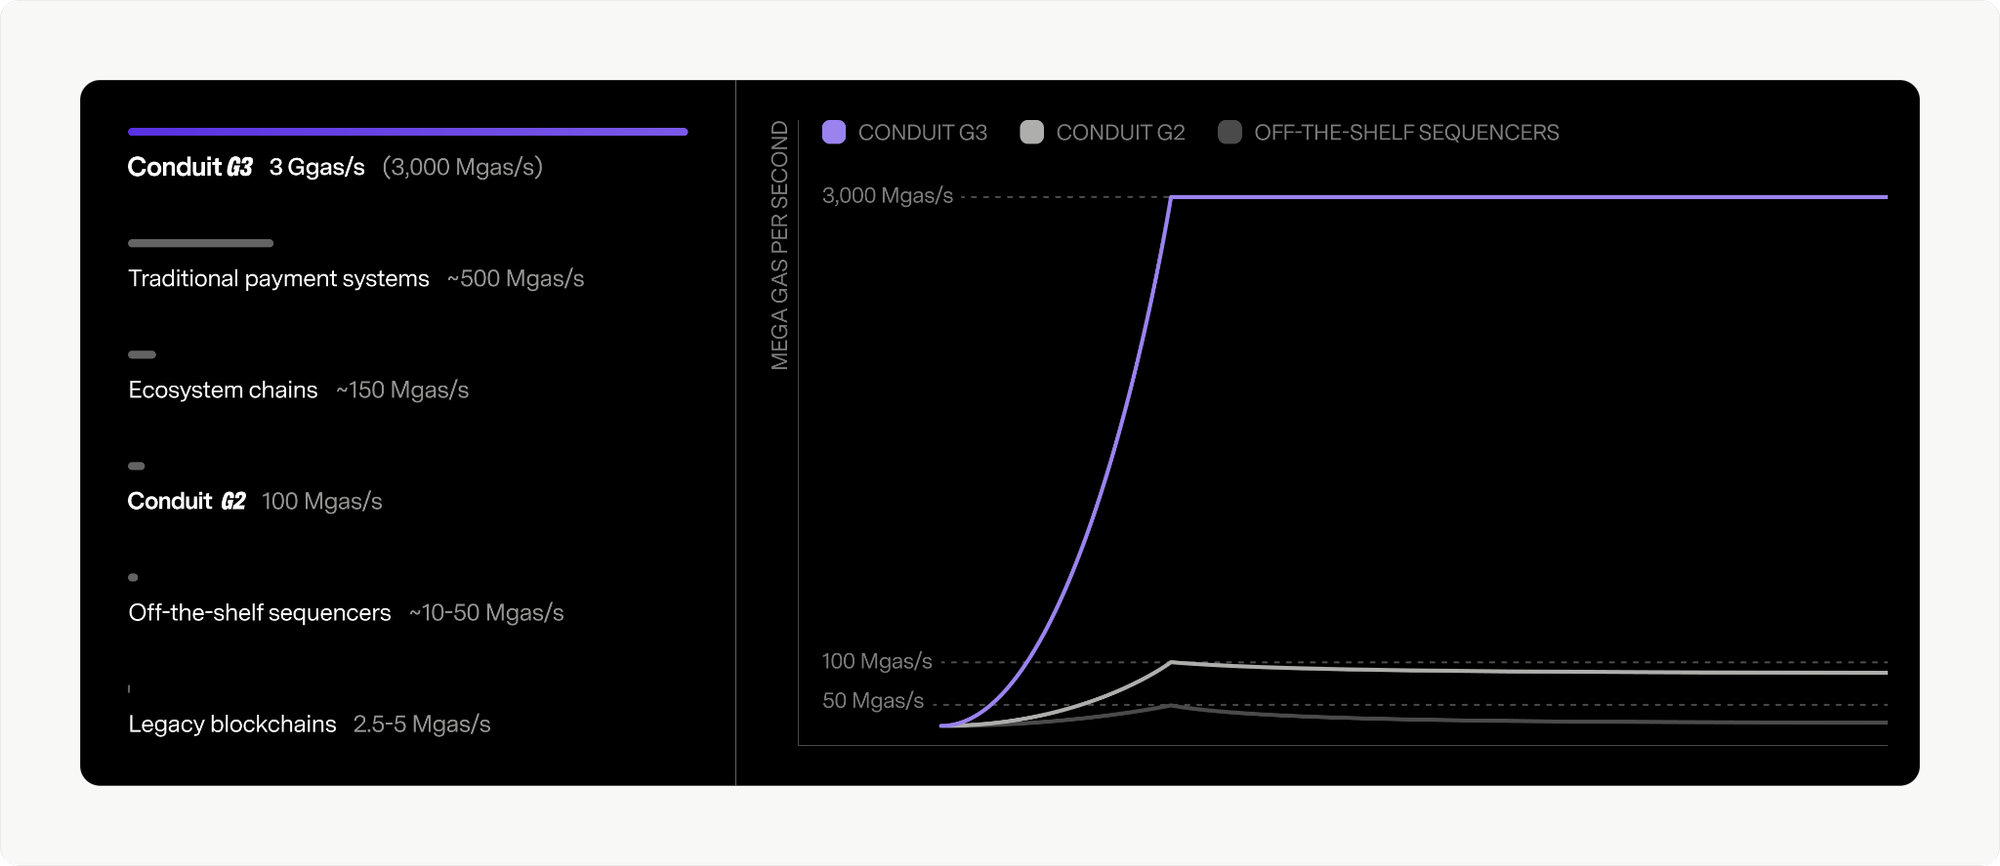2000x866 pixels.
Task: Click the Legacy blockchains label
Action: 232,724
